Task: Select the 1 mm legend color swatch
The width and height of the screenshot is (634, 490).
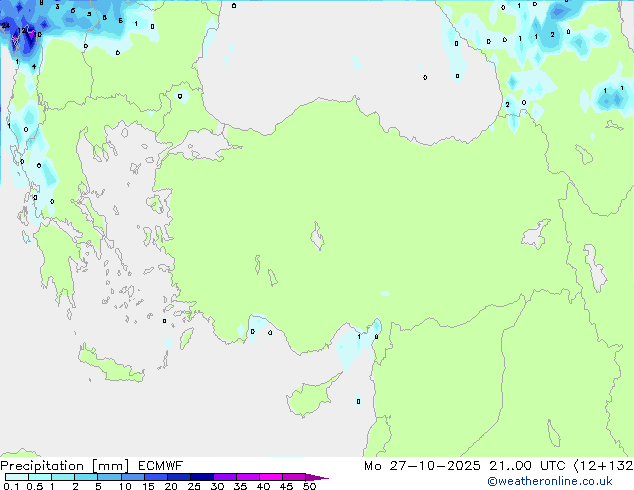Action: tap(63, 477)
